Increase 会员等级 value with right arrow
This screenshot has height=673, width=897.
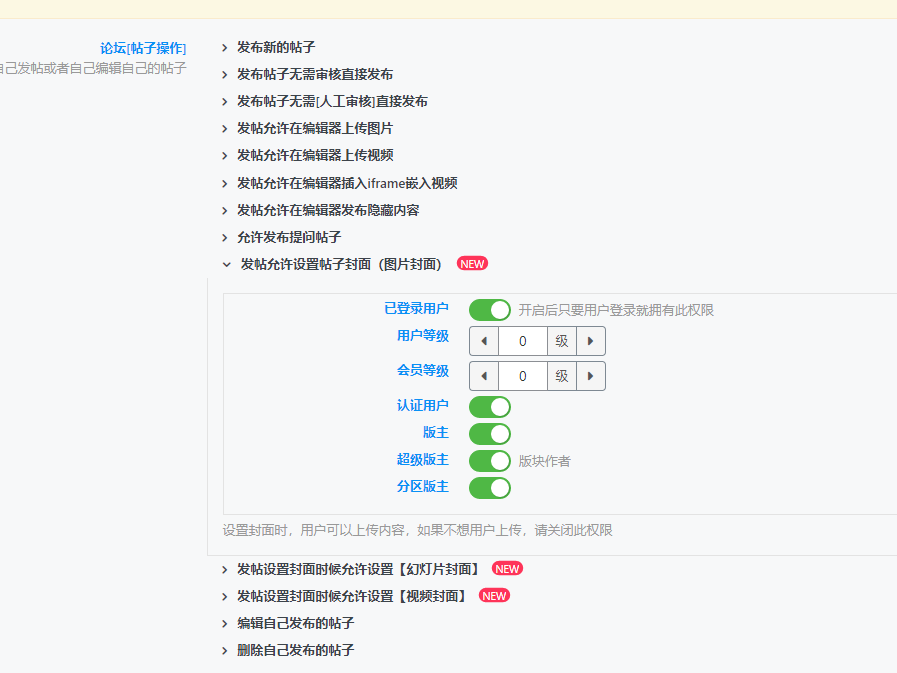click(590, 376)
